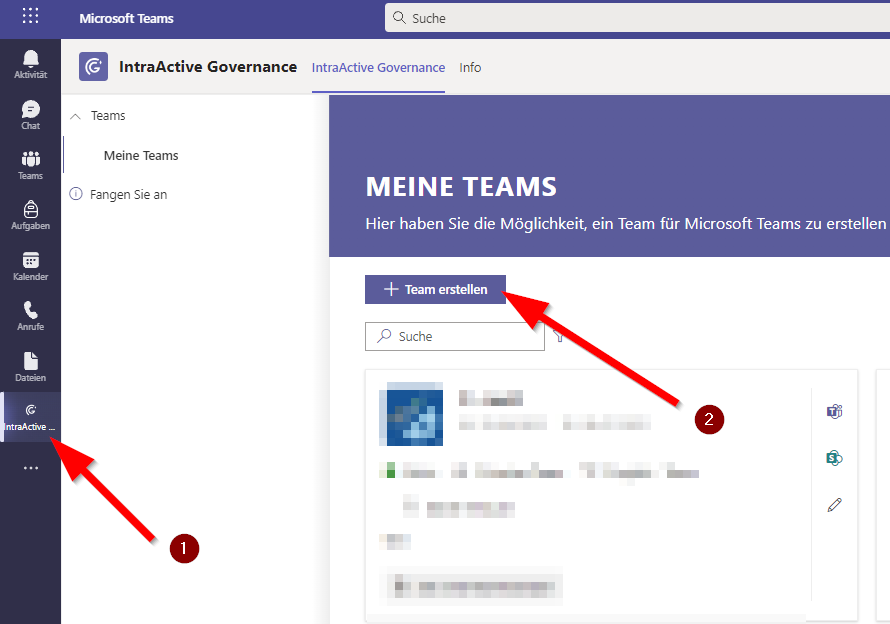Click the MEINE TEAMS heading text
The height and width of the screenshot is (624, 890).
coord(461,187)
